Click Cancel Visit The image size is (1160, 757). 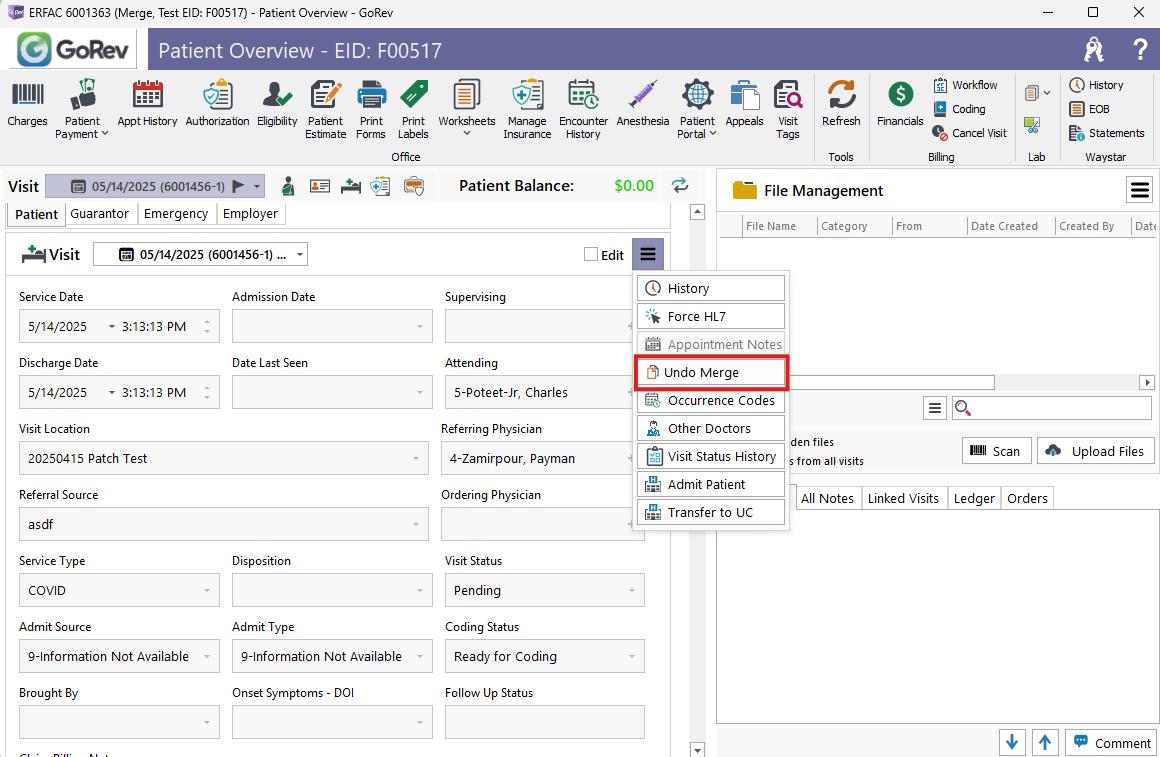(970, 133)
